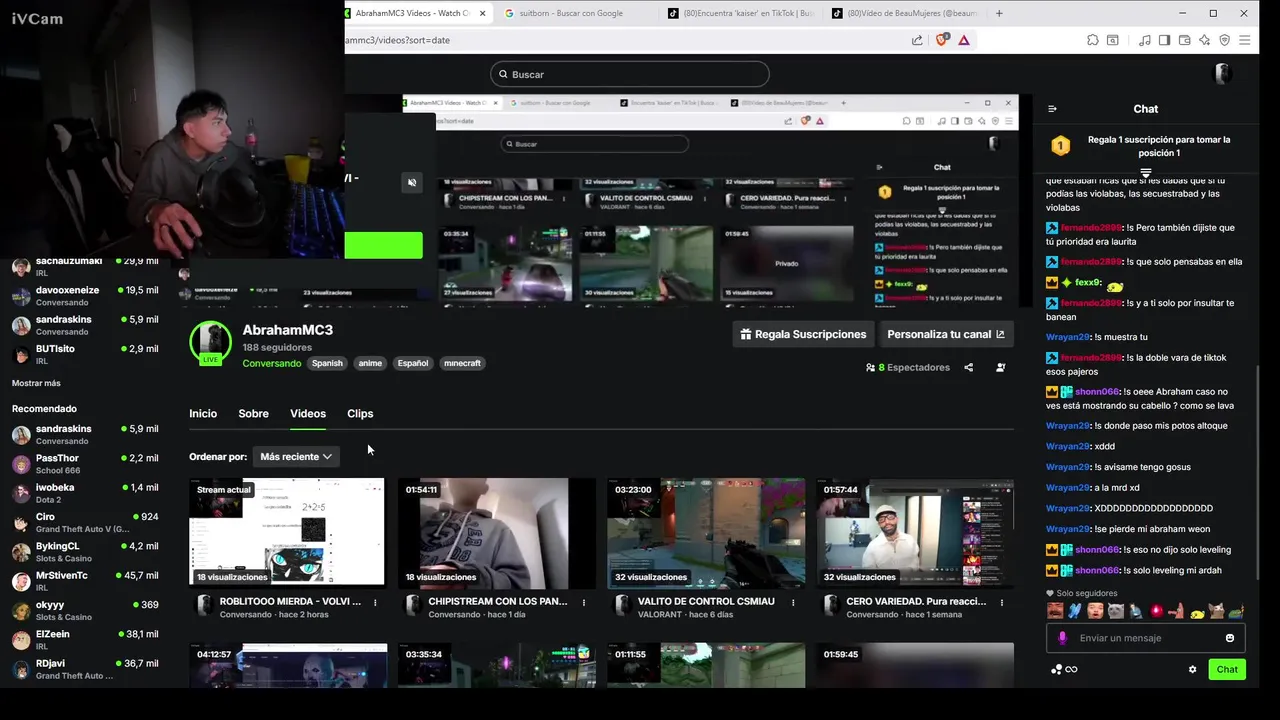Click the okyyy channel avatar
The height and width of the screenshot is (720, 1280).
(20, 611)
